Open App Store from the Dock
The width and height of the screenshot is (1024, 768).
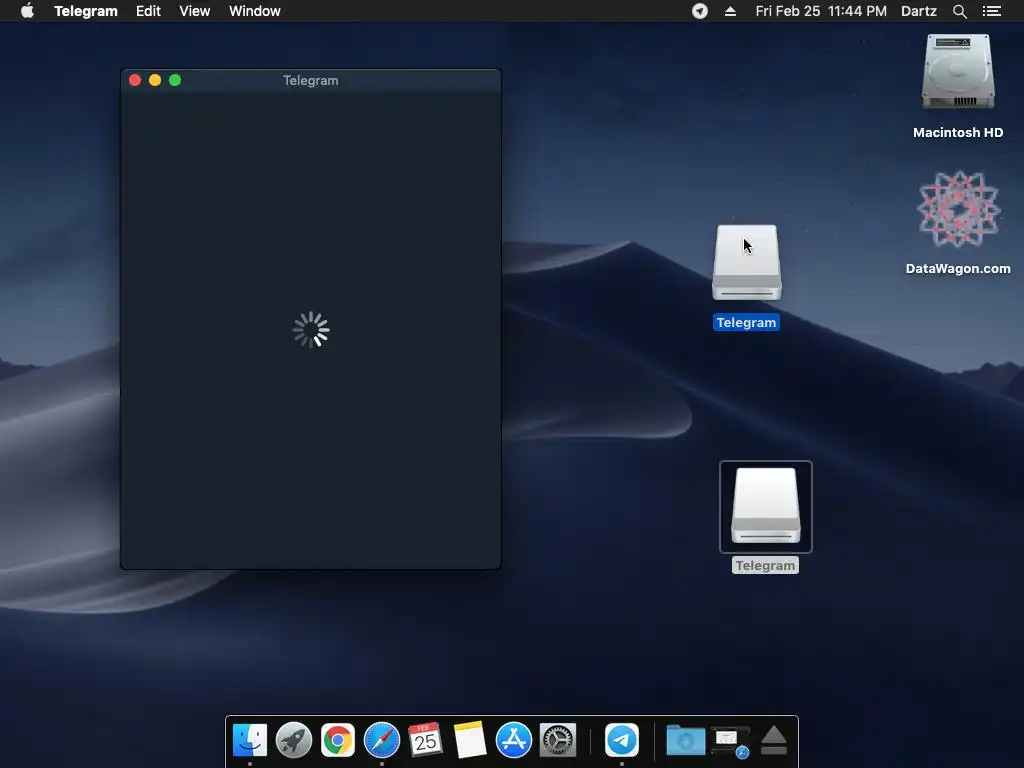pyautogui.click(x=513, y=740)
